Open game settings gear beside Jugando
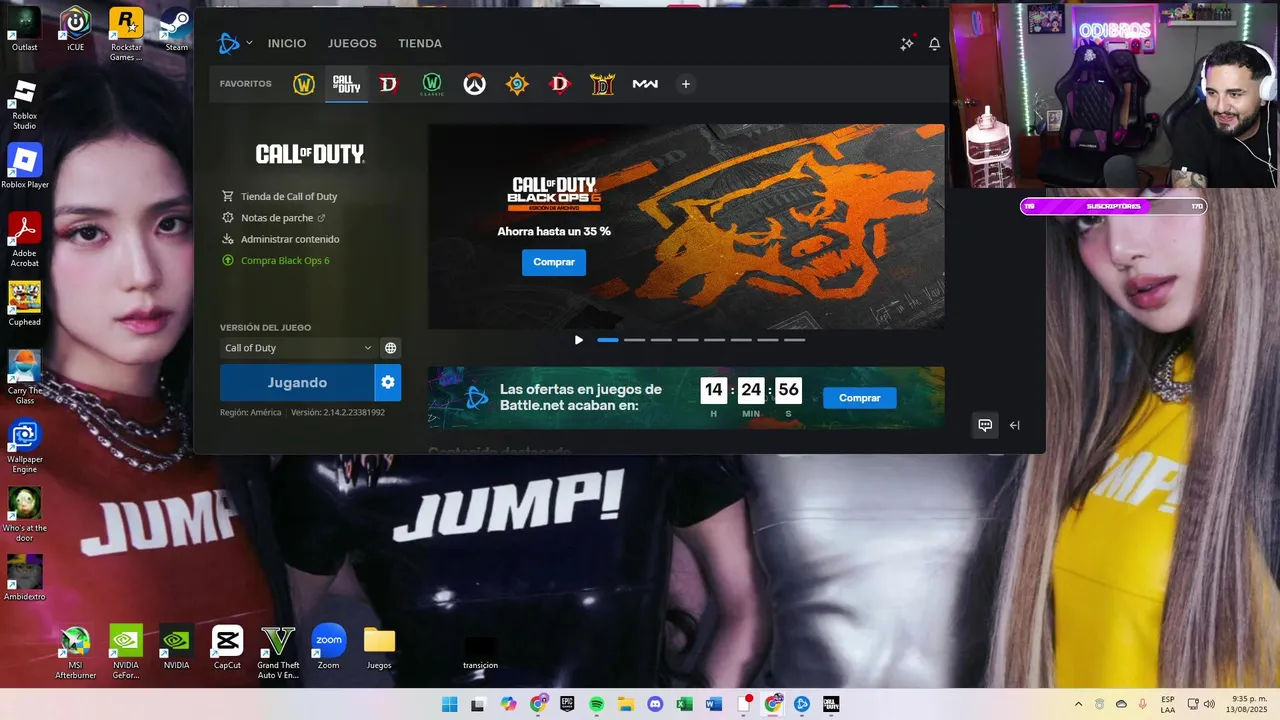This screenshot has width=1280, height=720. coord(388,383)
